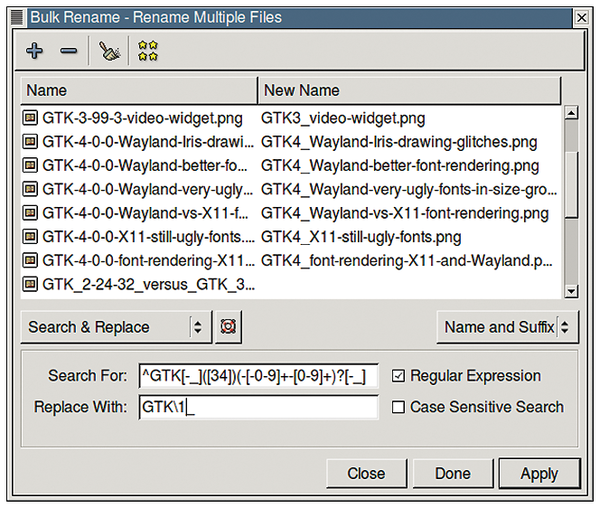The width and height of the screenshot is (600, 508).
Task: Remove selected files with the minus icon
Action: coord(68,50)
